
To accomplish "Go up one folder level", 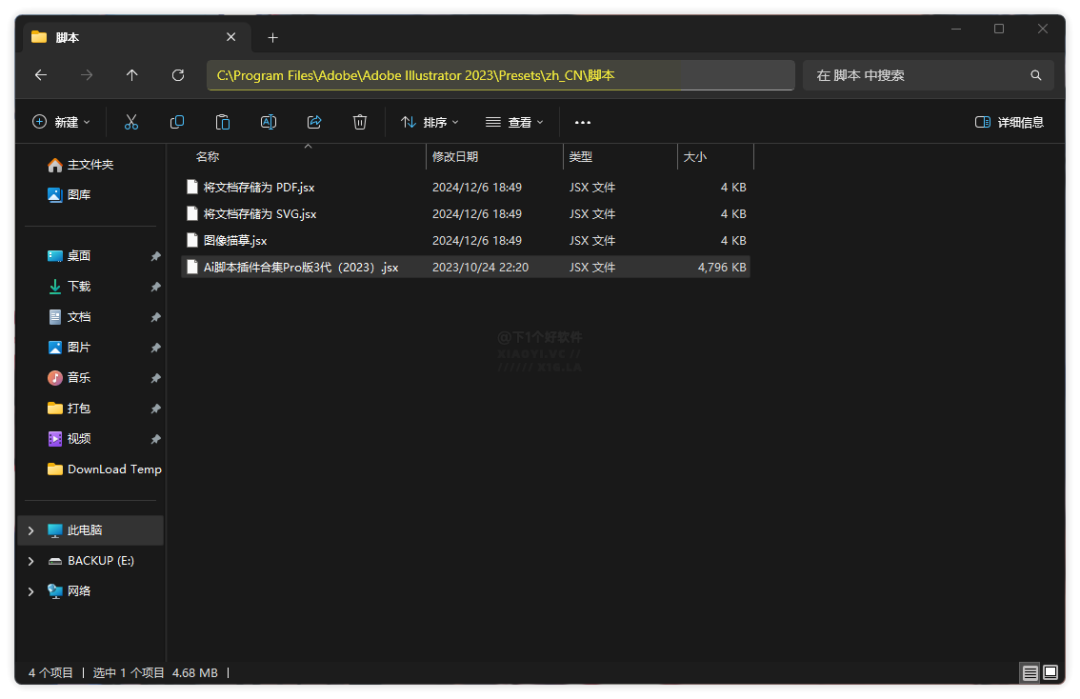I will (132, 75).
